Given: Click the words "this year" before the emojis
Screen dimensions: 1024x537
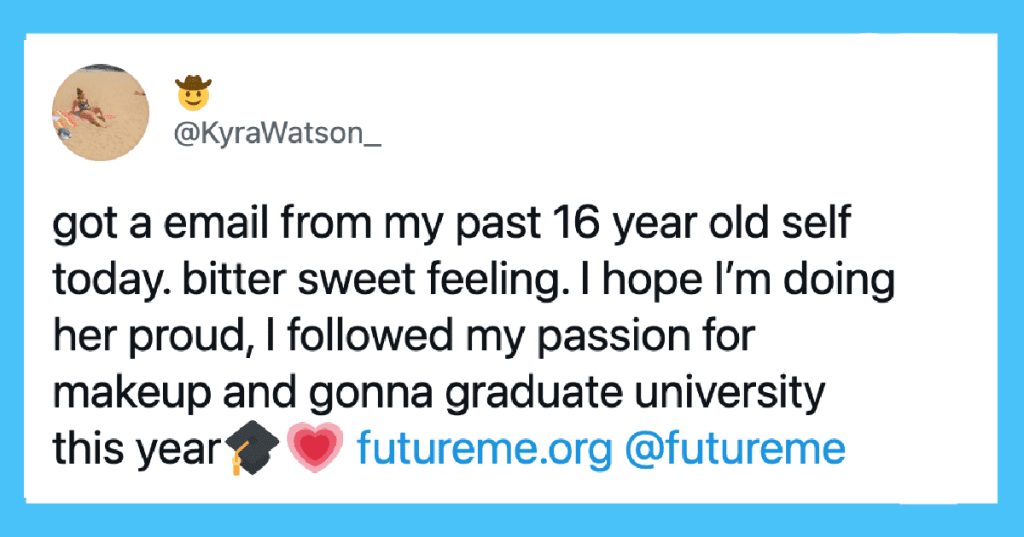Looking at the screenshot, I should (x=138, y=450).
